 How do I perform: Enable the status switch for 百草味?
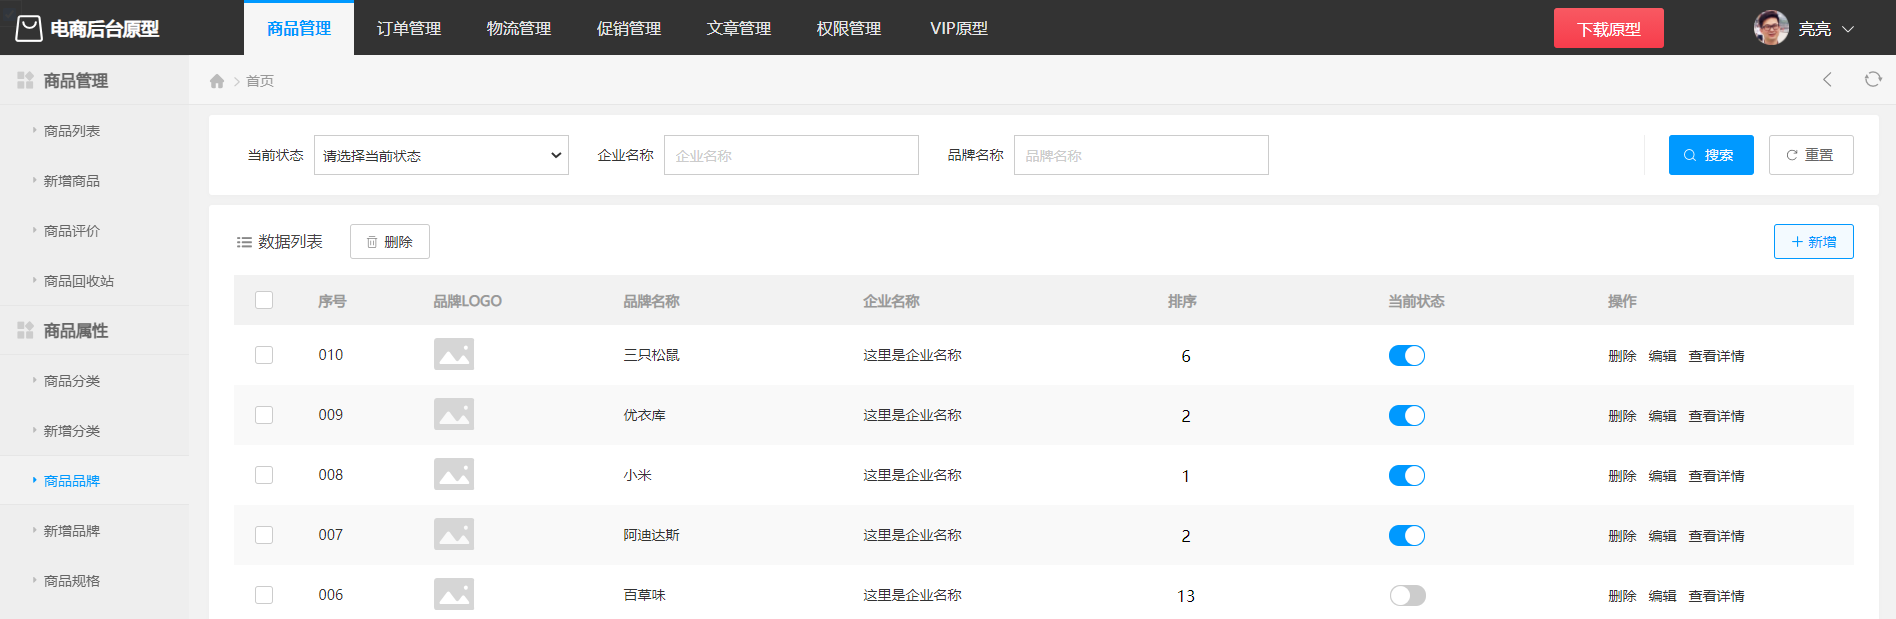coord(1406,595)
